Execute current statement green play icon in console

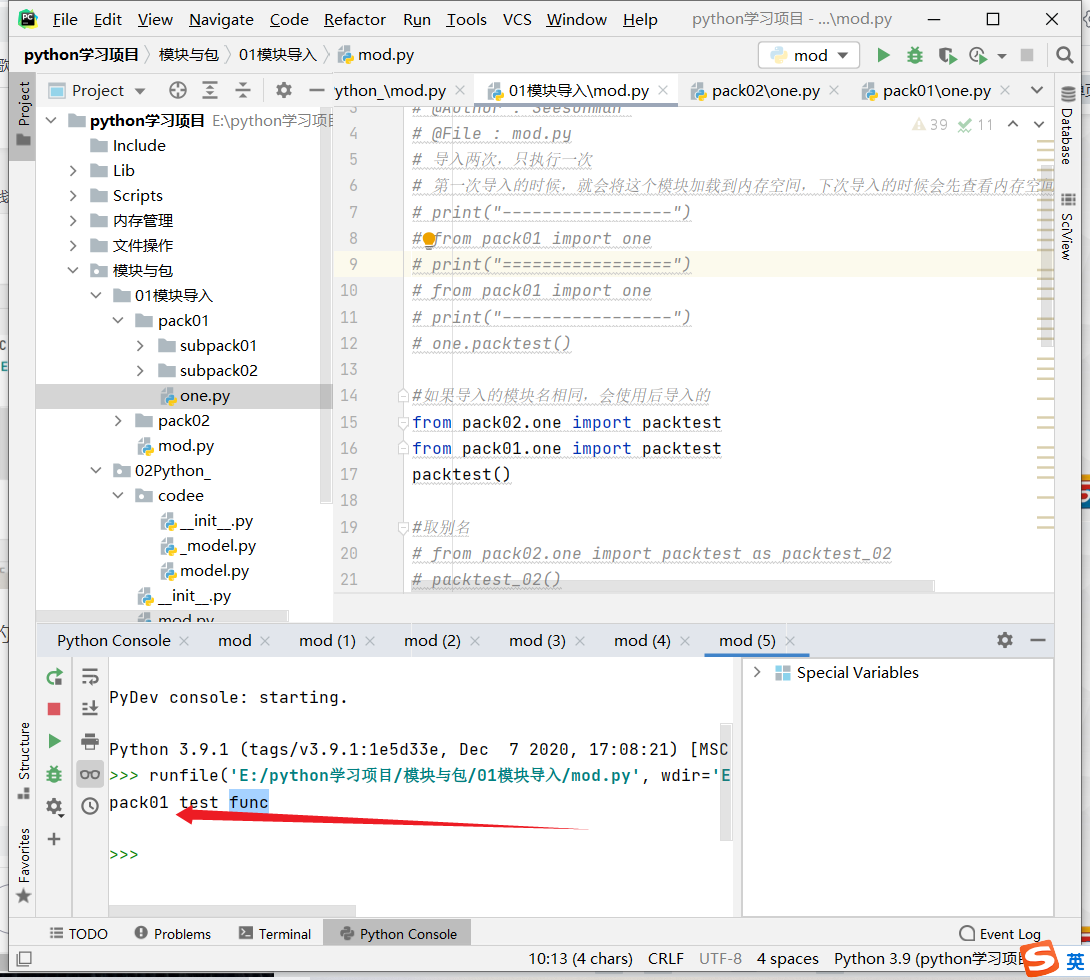(54, 741)
